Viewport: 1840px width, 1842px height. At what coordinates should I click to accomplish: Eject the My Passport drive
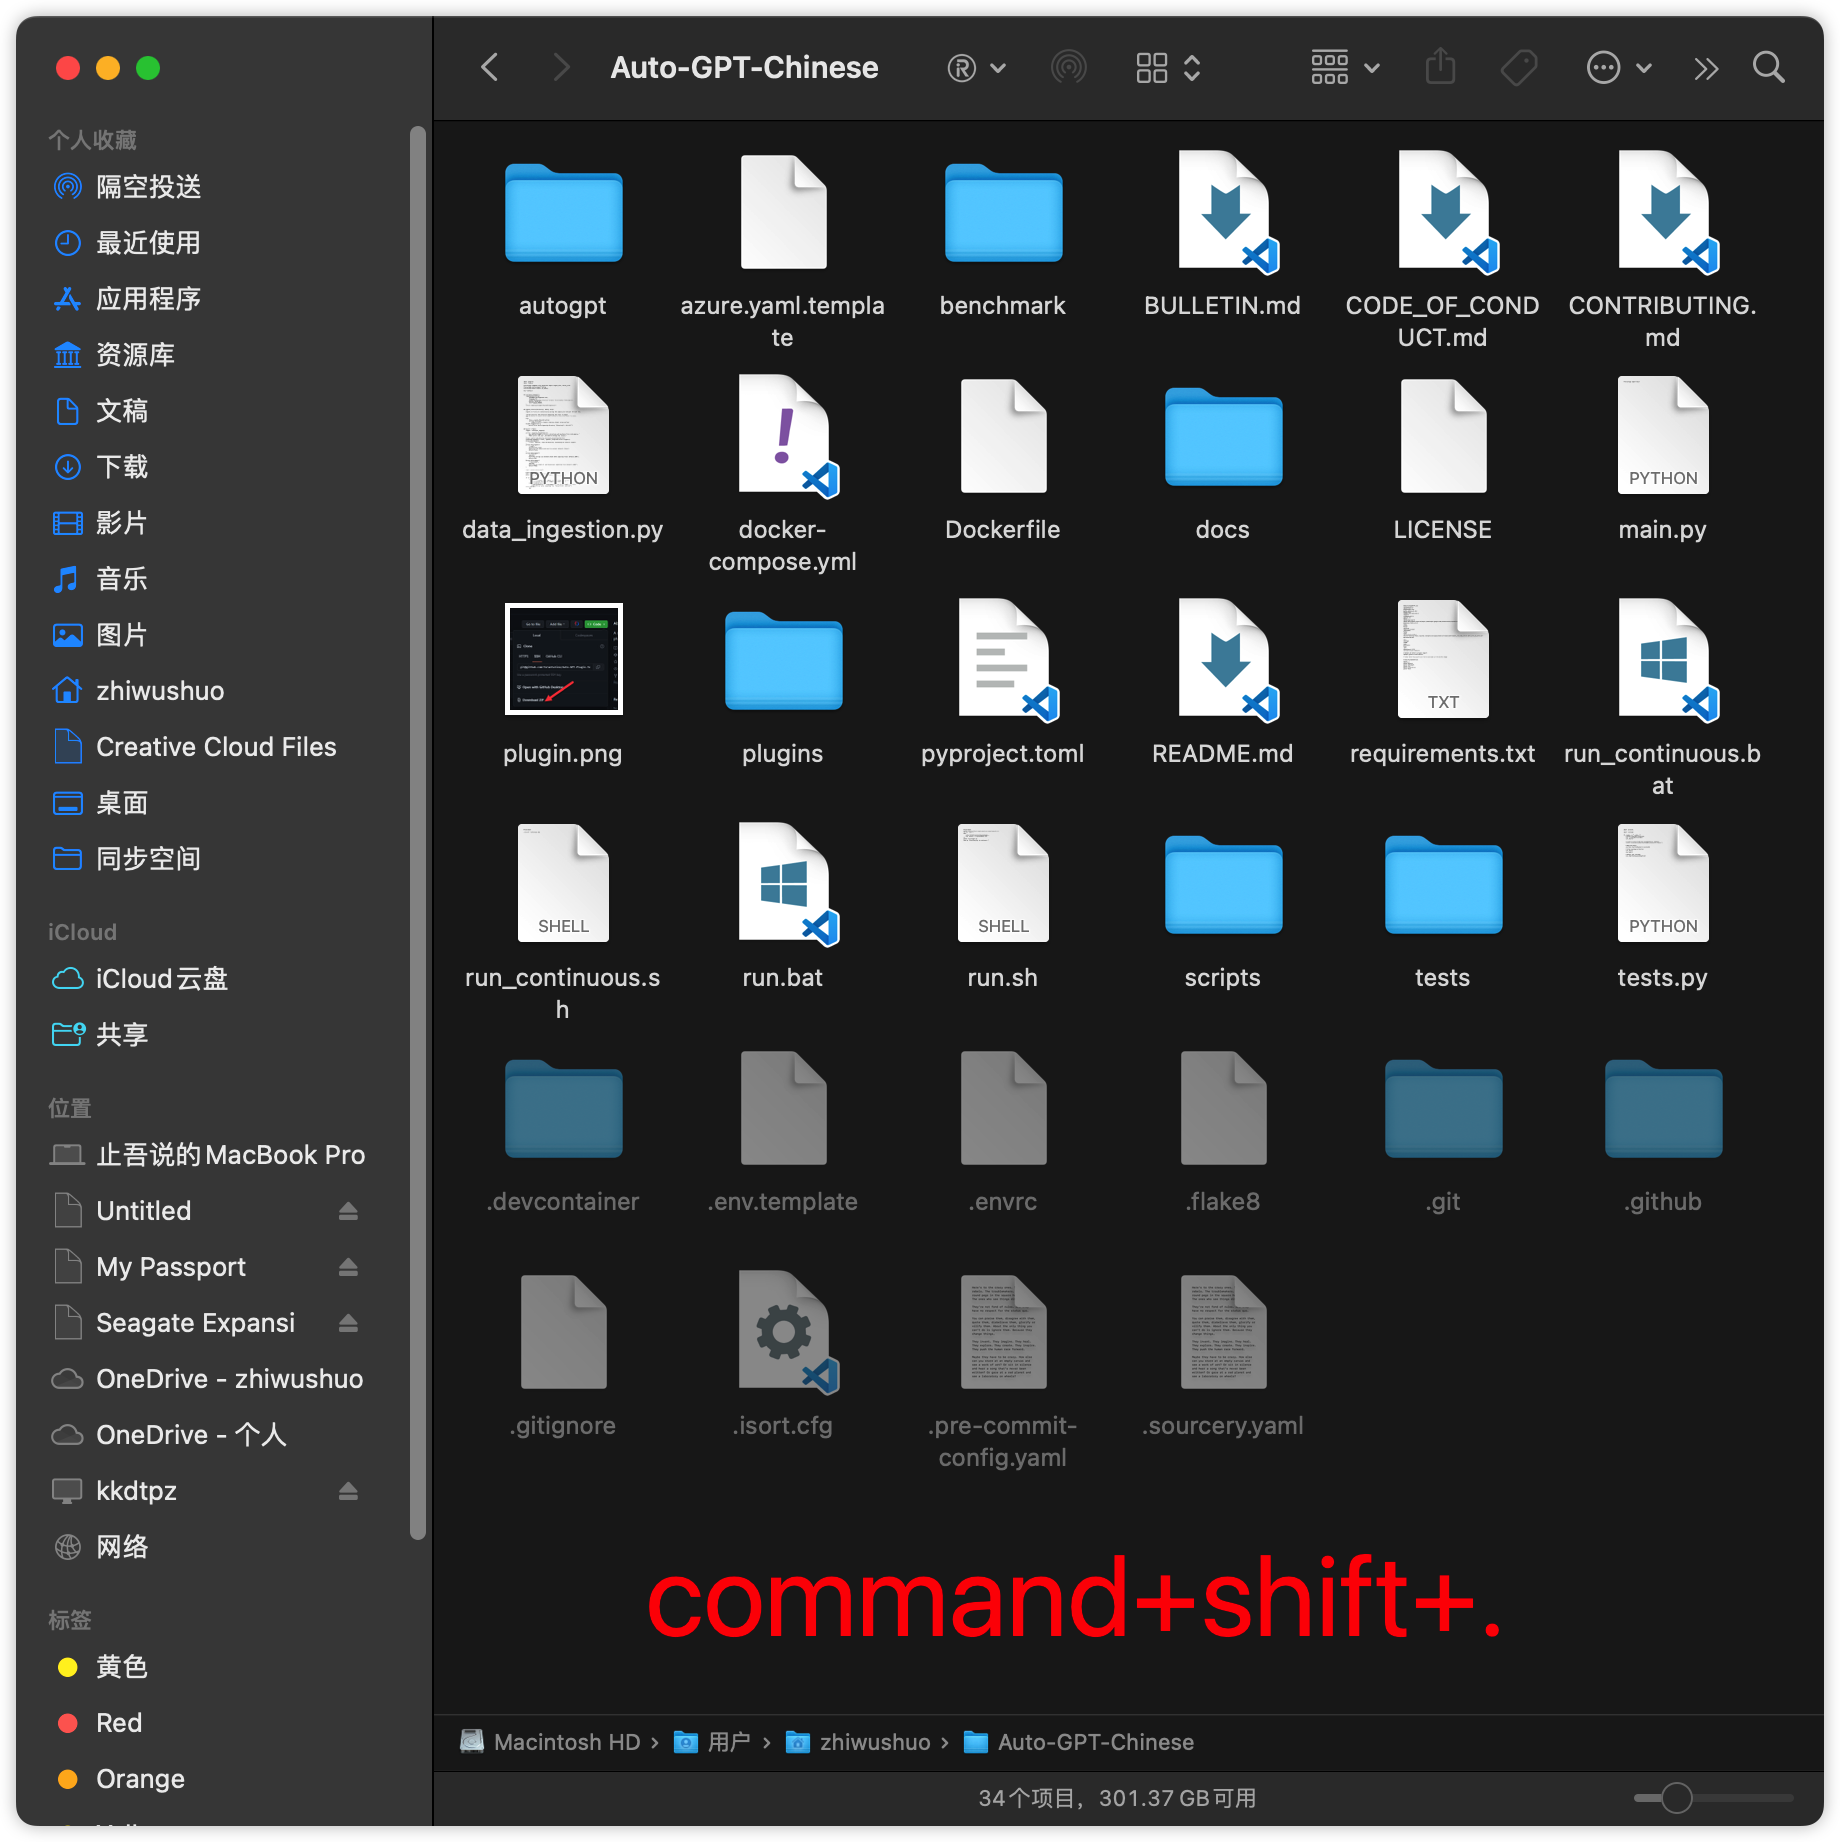pos(348,1267)
